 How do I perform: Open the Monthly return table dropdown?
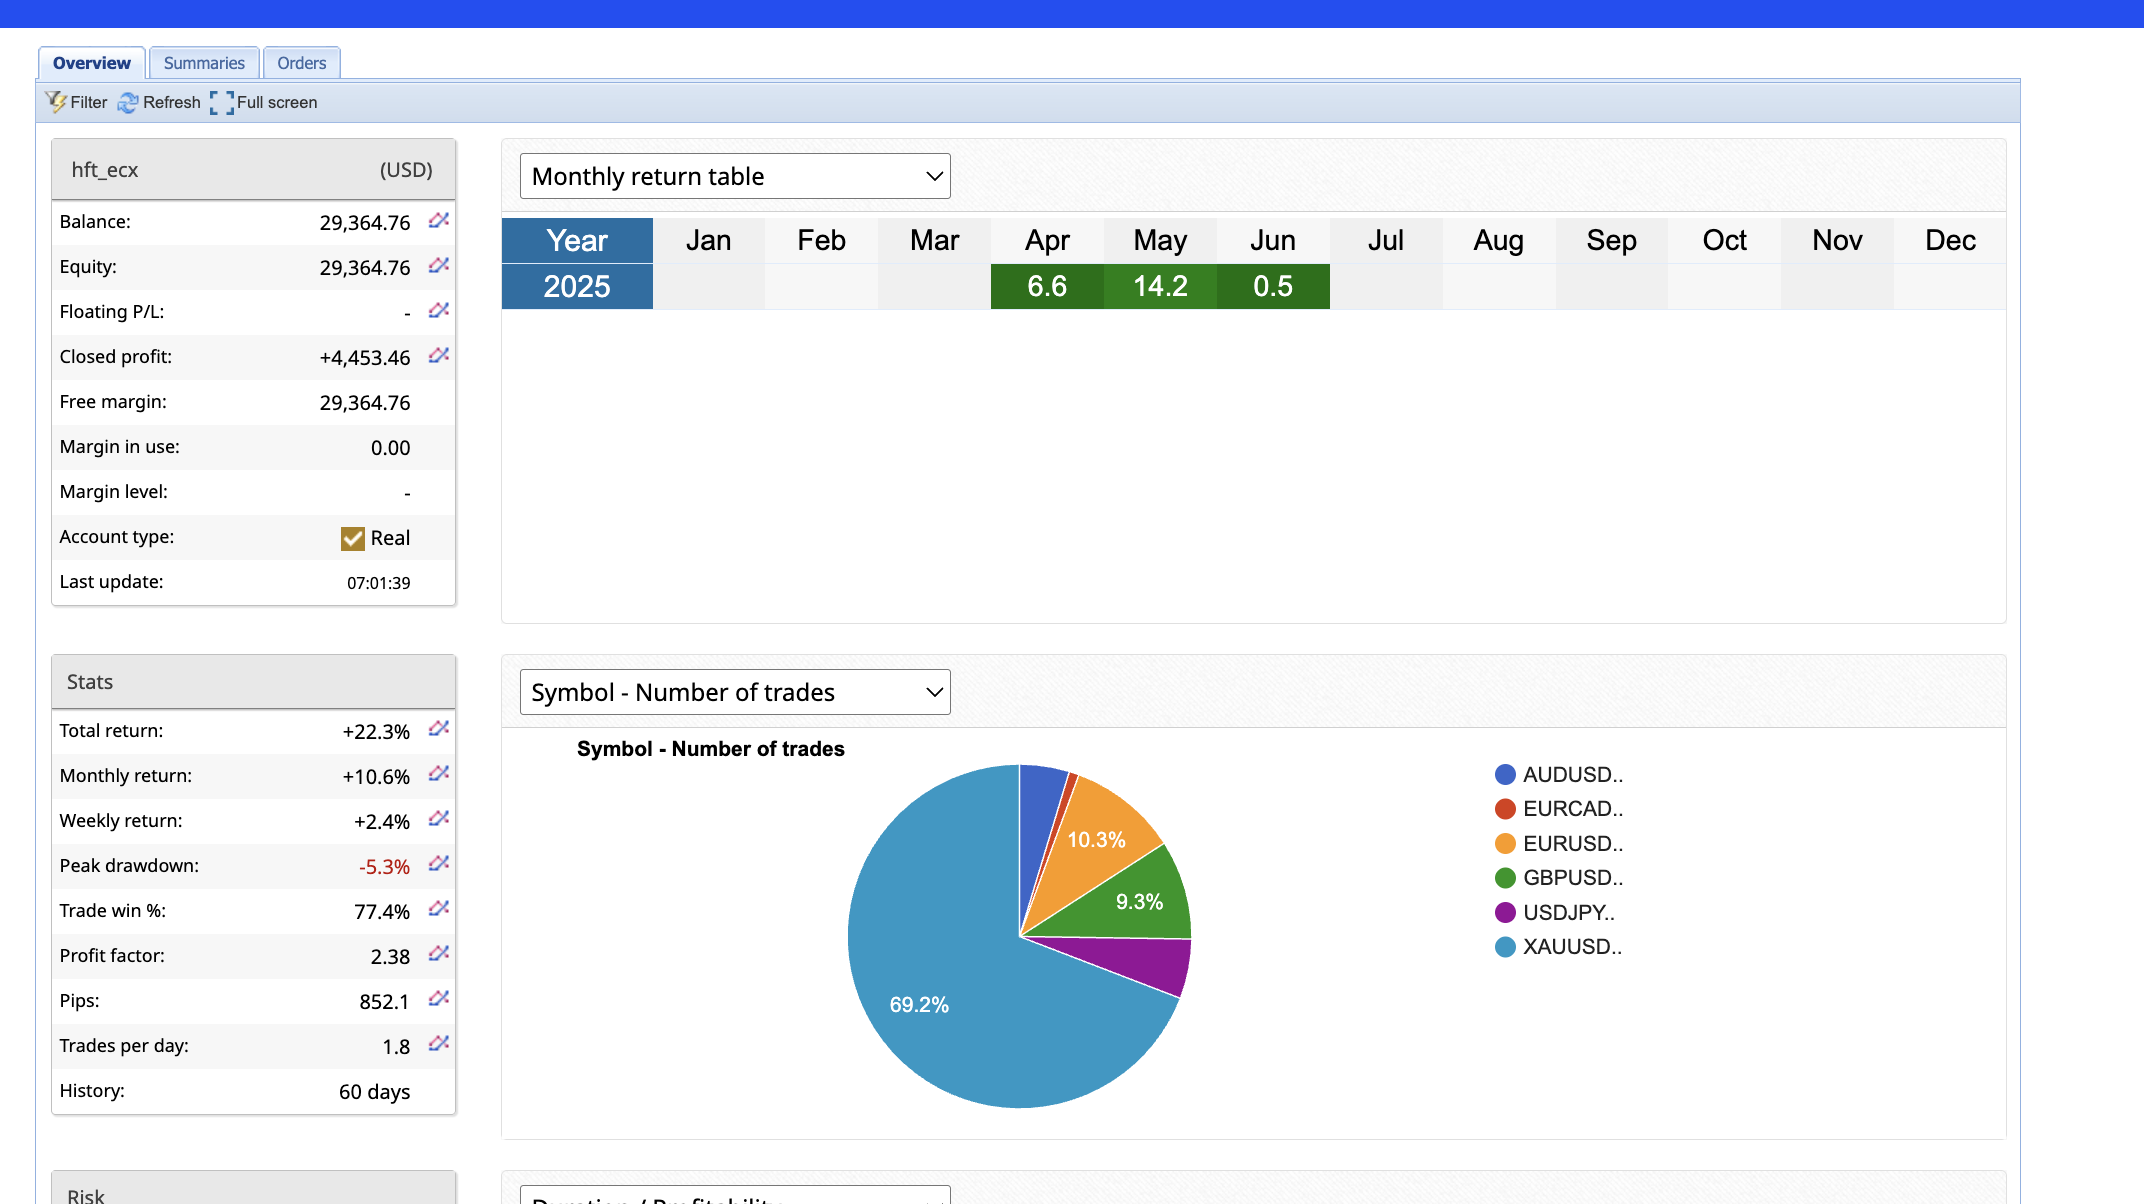point(735,176)
